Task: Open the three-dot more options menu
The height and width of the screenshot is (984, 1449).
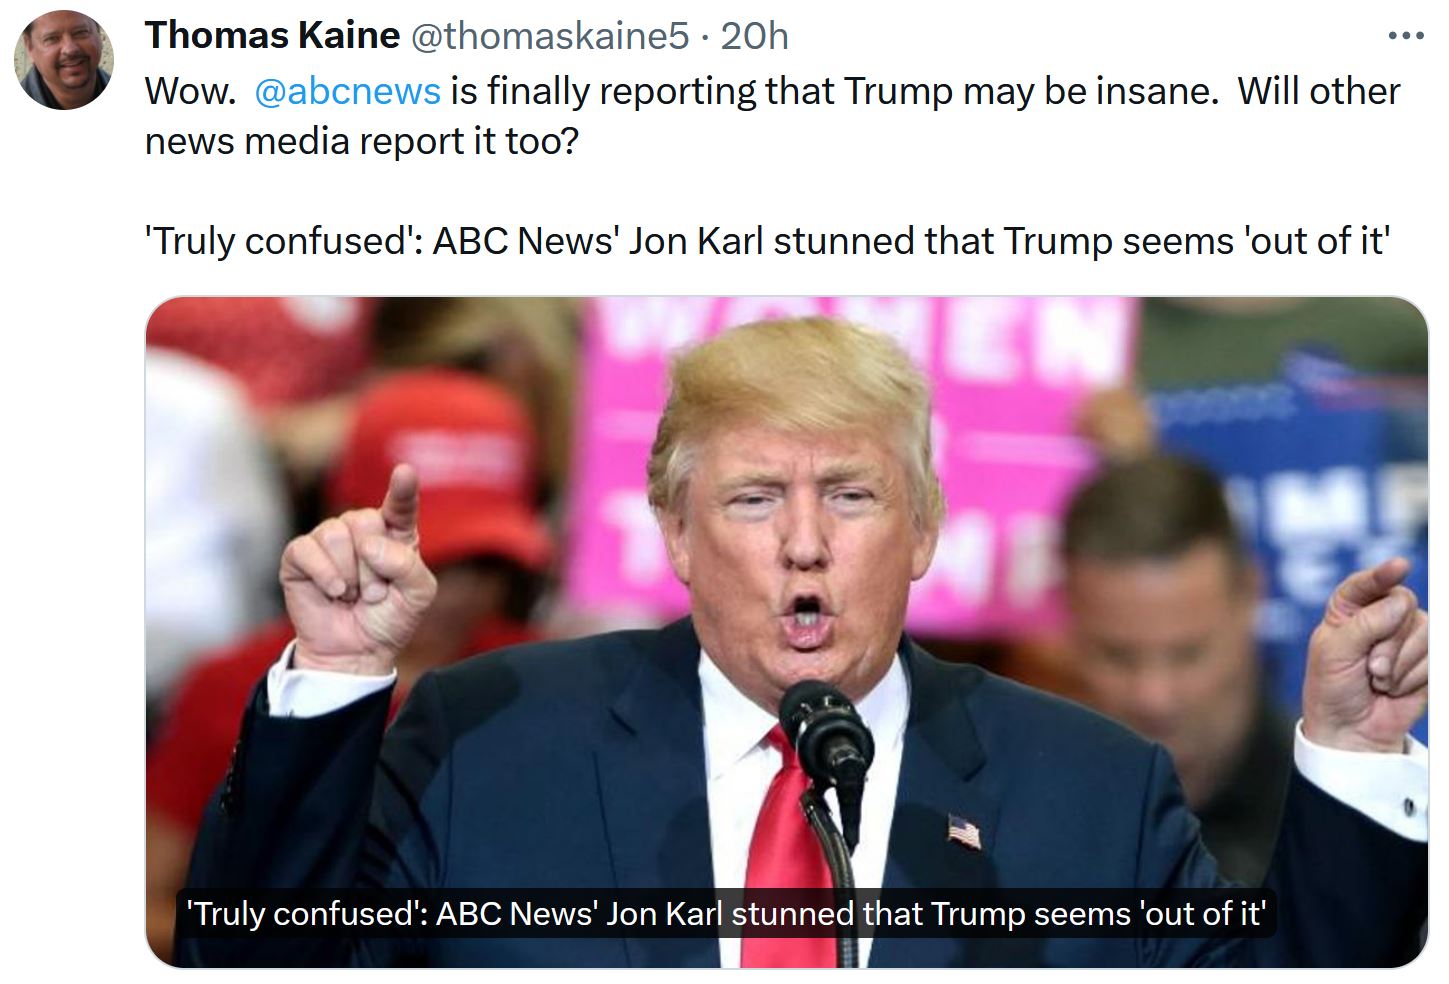Action: (x=1405, y=37)
